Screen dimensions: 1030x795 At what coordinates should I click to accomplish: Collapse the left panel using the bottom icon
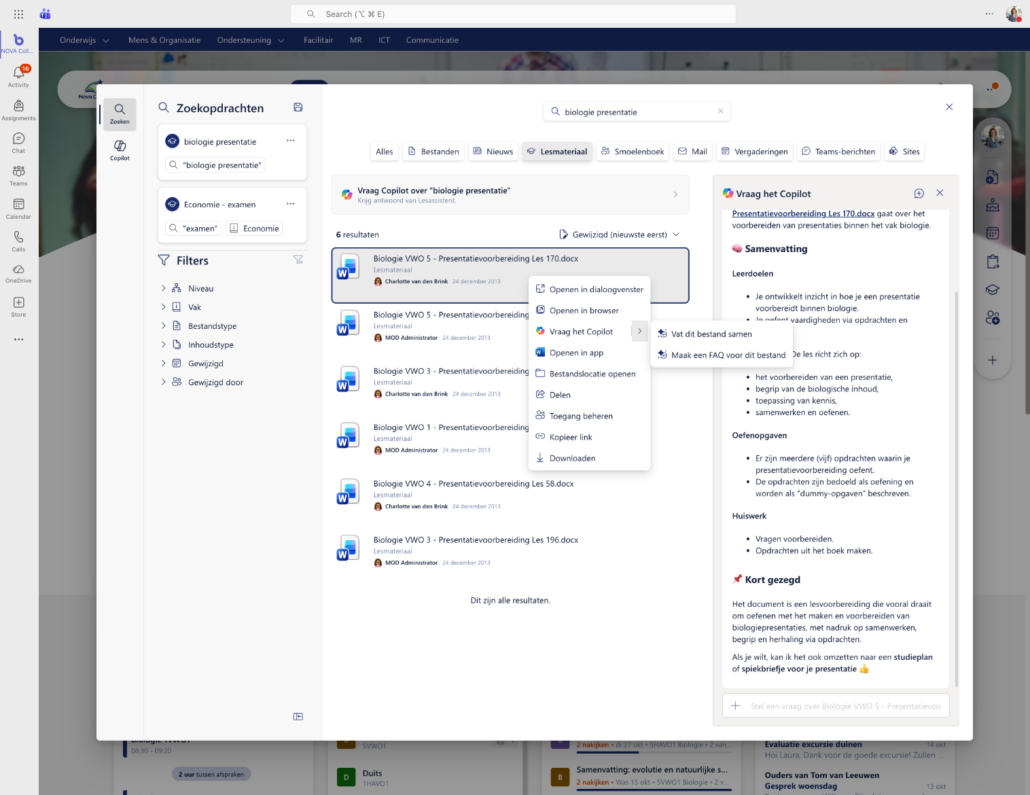[x=298, y=716]
